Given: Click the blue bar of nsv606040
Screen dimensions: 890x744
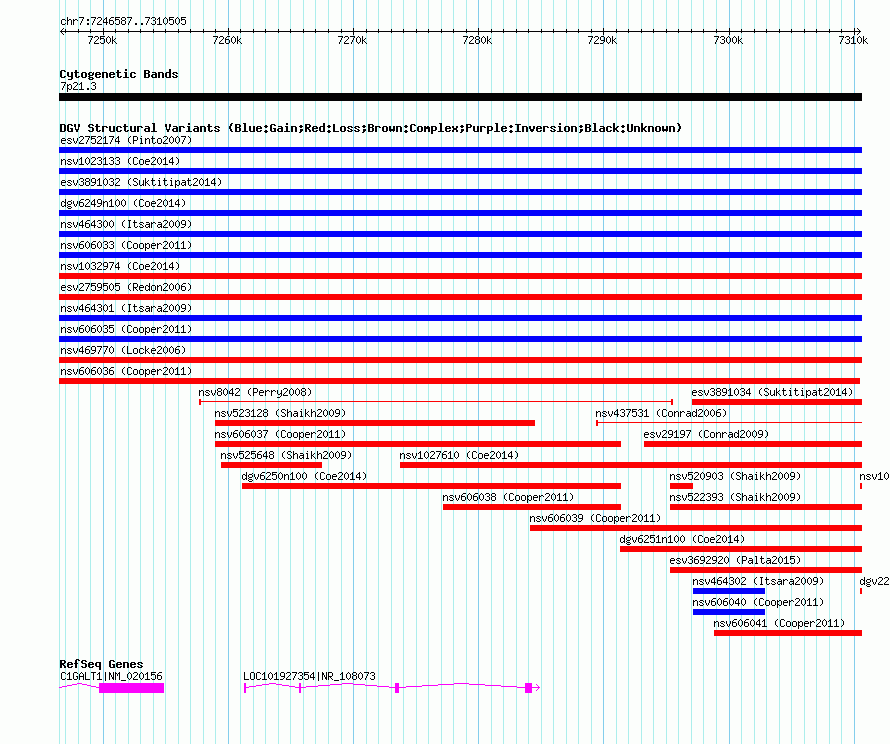Looking at the screenshot, I should point(729,612).
